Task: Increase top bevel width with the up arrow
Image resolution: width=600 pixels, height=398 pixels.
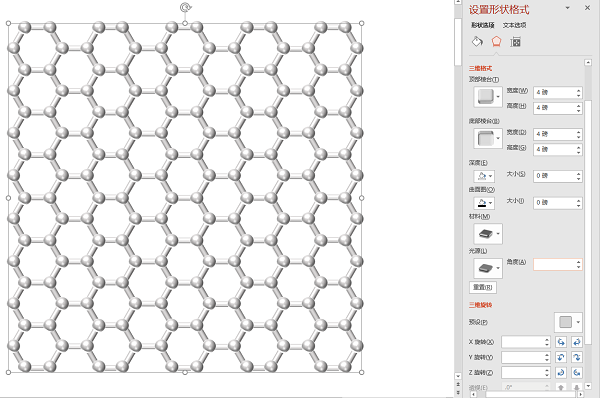Action: [578, 90]
